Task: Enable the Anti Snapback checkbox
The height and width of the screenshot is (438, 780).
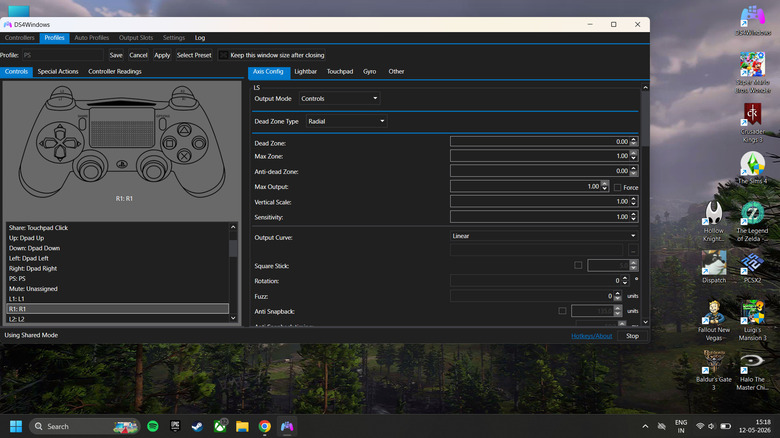Action: 562,311
